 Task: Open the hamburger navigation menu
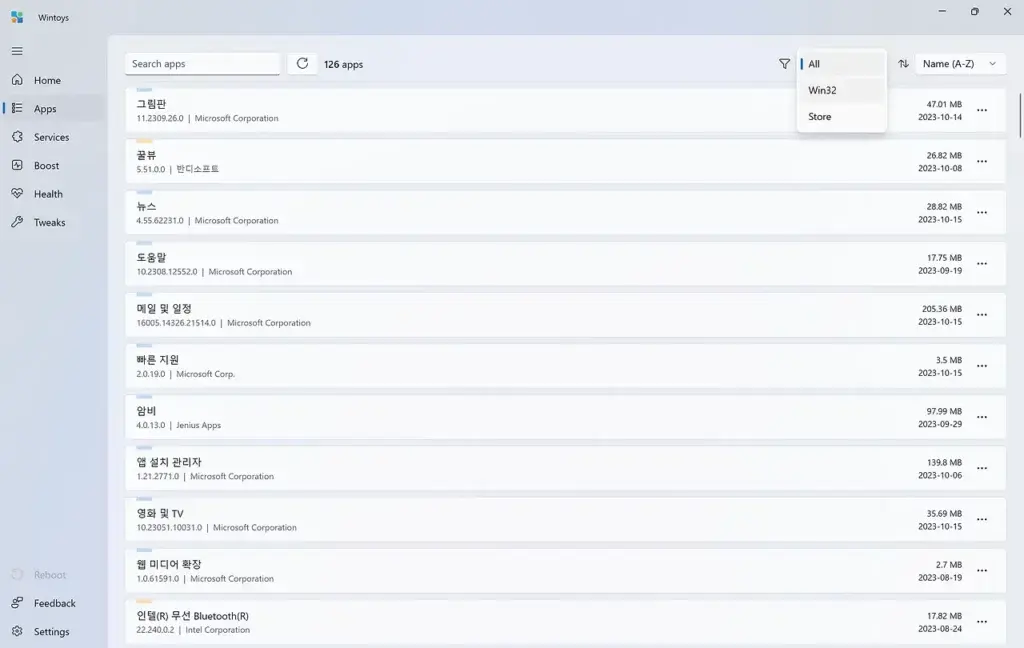tap(17, 51)
